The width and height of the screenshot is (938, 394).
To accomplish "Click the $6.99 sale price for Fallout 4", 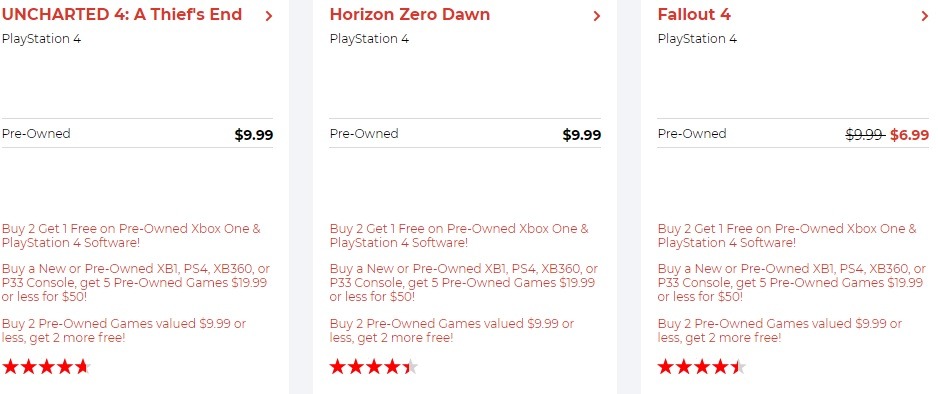I will [909, 135].
